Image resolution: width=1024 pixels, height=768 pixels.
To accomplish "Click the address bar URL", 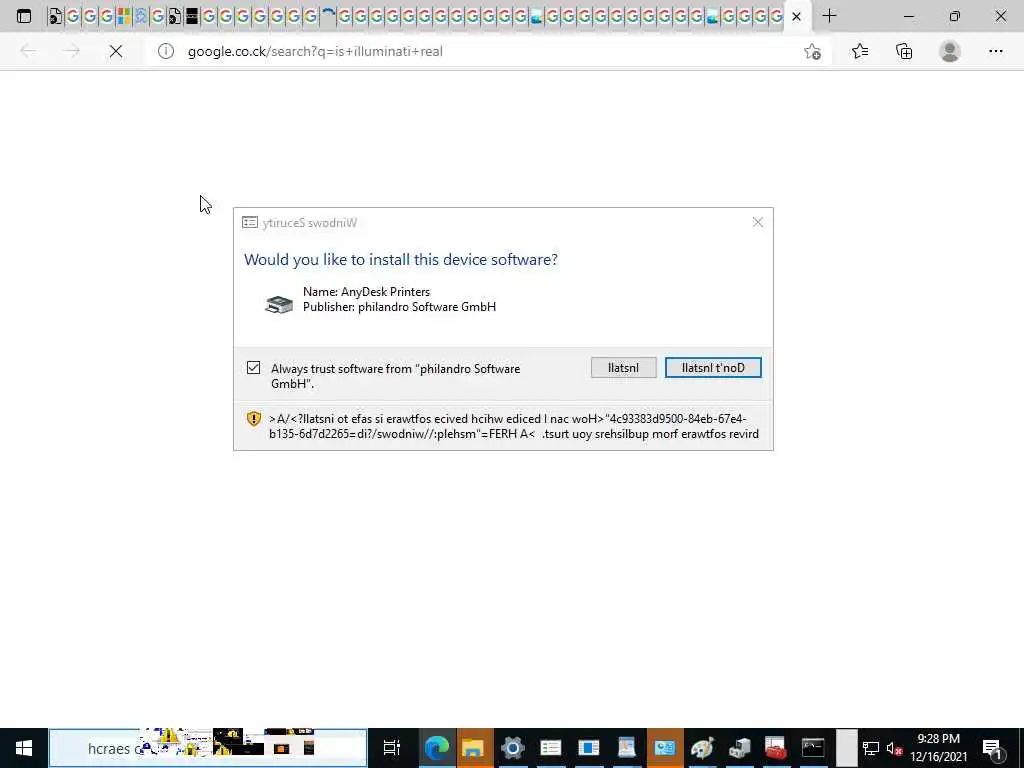I will [x=315, y=51].
